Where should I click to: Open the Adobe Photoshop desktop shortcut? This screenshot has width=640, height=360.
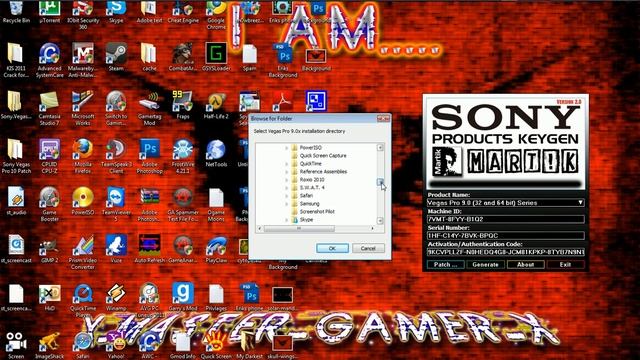149,156
